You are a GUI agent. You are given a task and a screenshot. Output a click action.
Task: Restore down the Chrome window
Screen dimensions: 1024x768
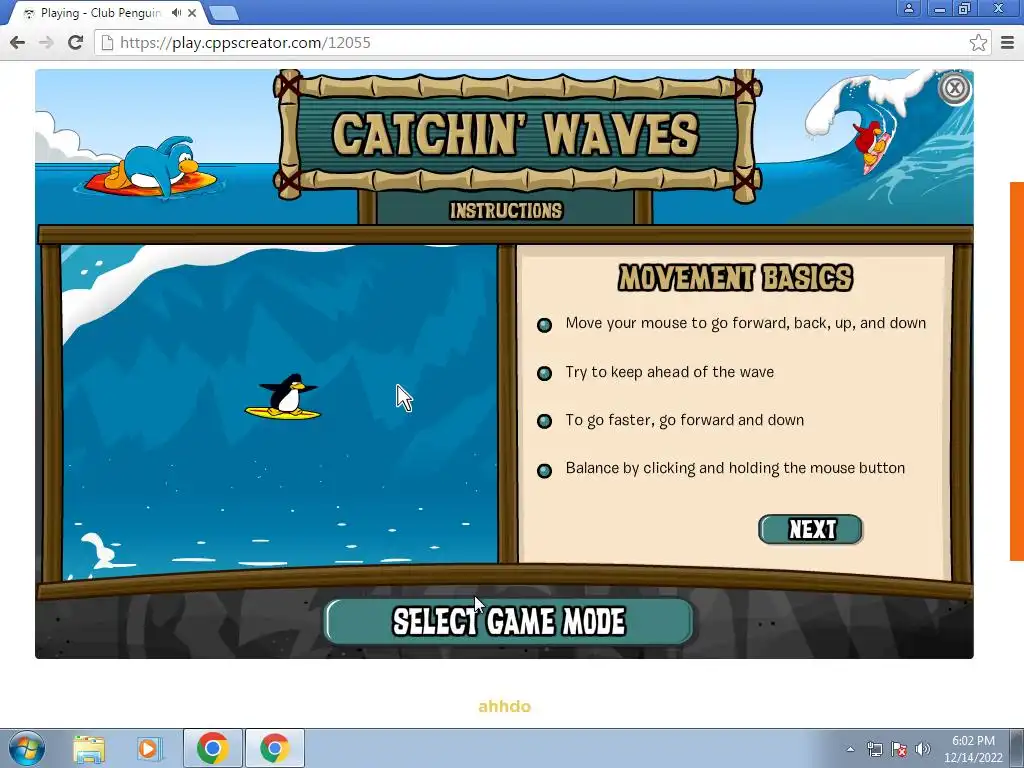pyautogui.click(x=965, y=8)
